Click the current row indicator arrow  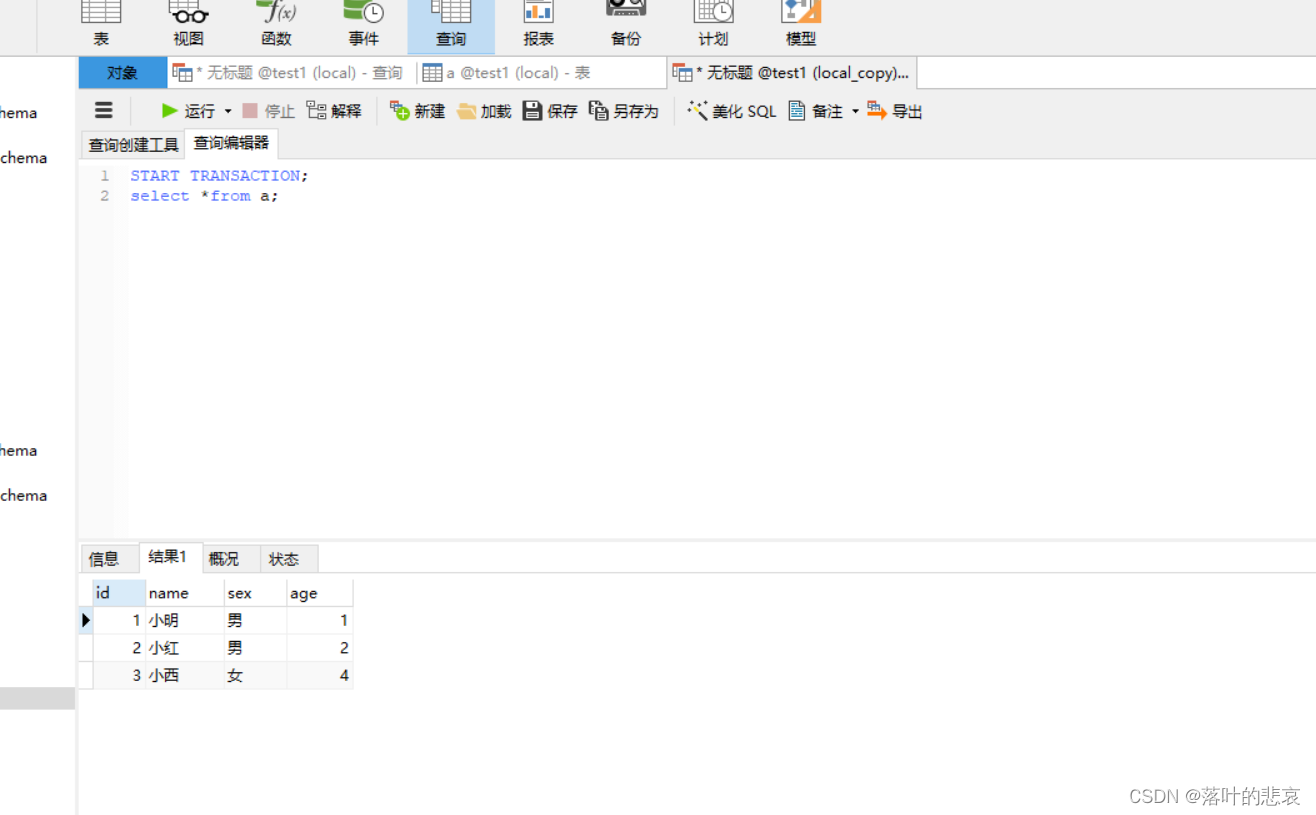click(86, 620)
